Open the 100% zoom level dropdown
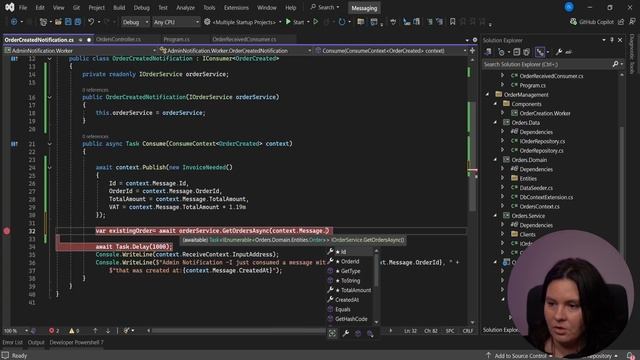Screen dimensions: 640x360 click(16, 331)
